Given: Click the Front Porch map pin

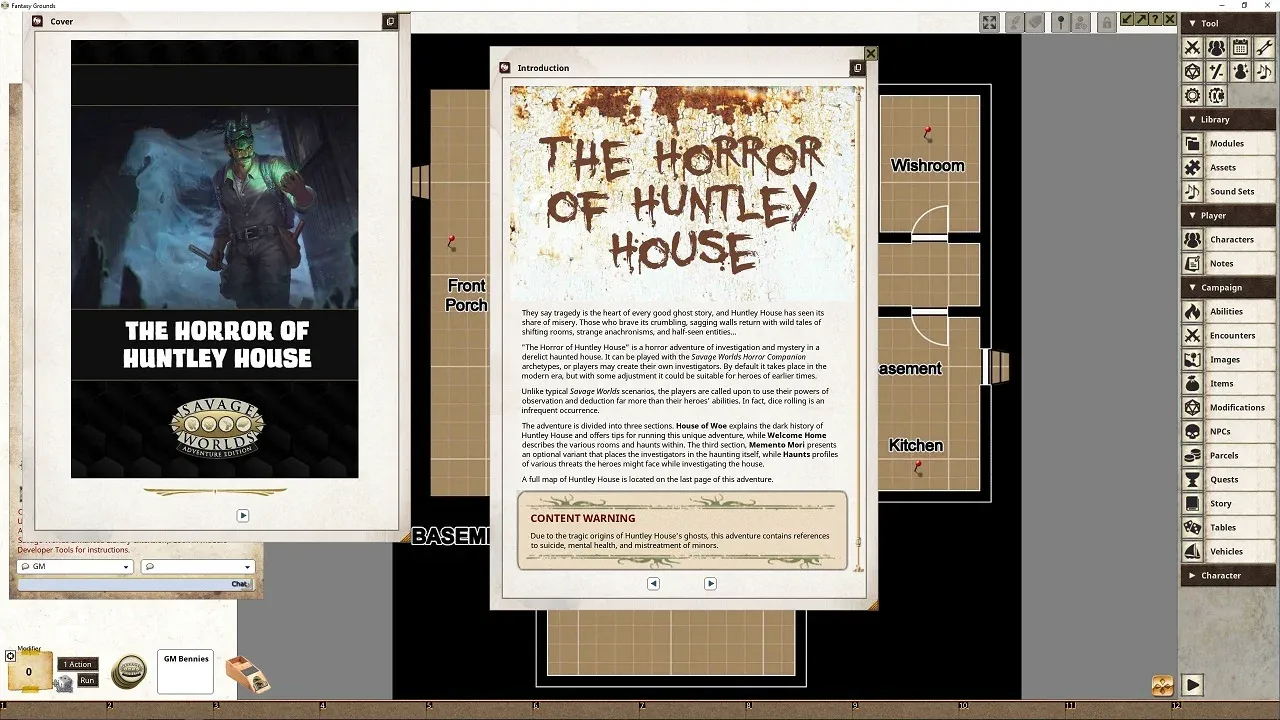Looking at the screenshot, I should [x=451, y=241].
